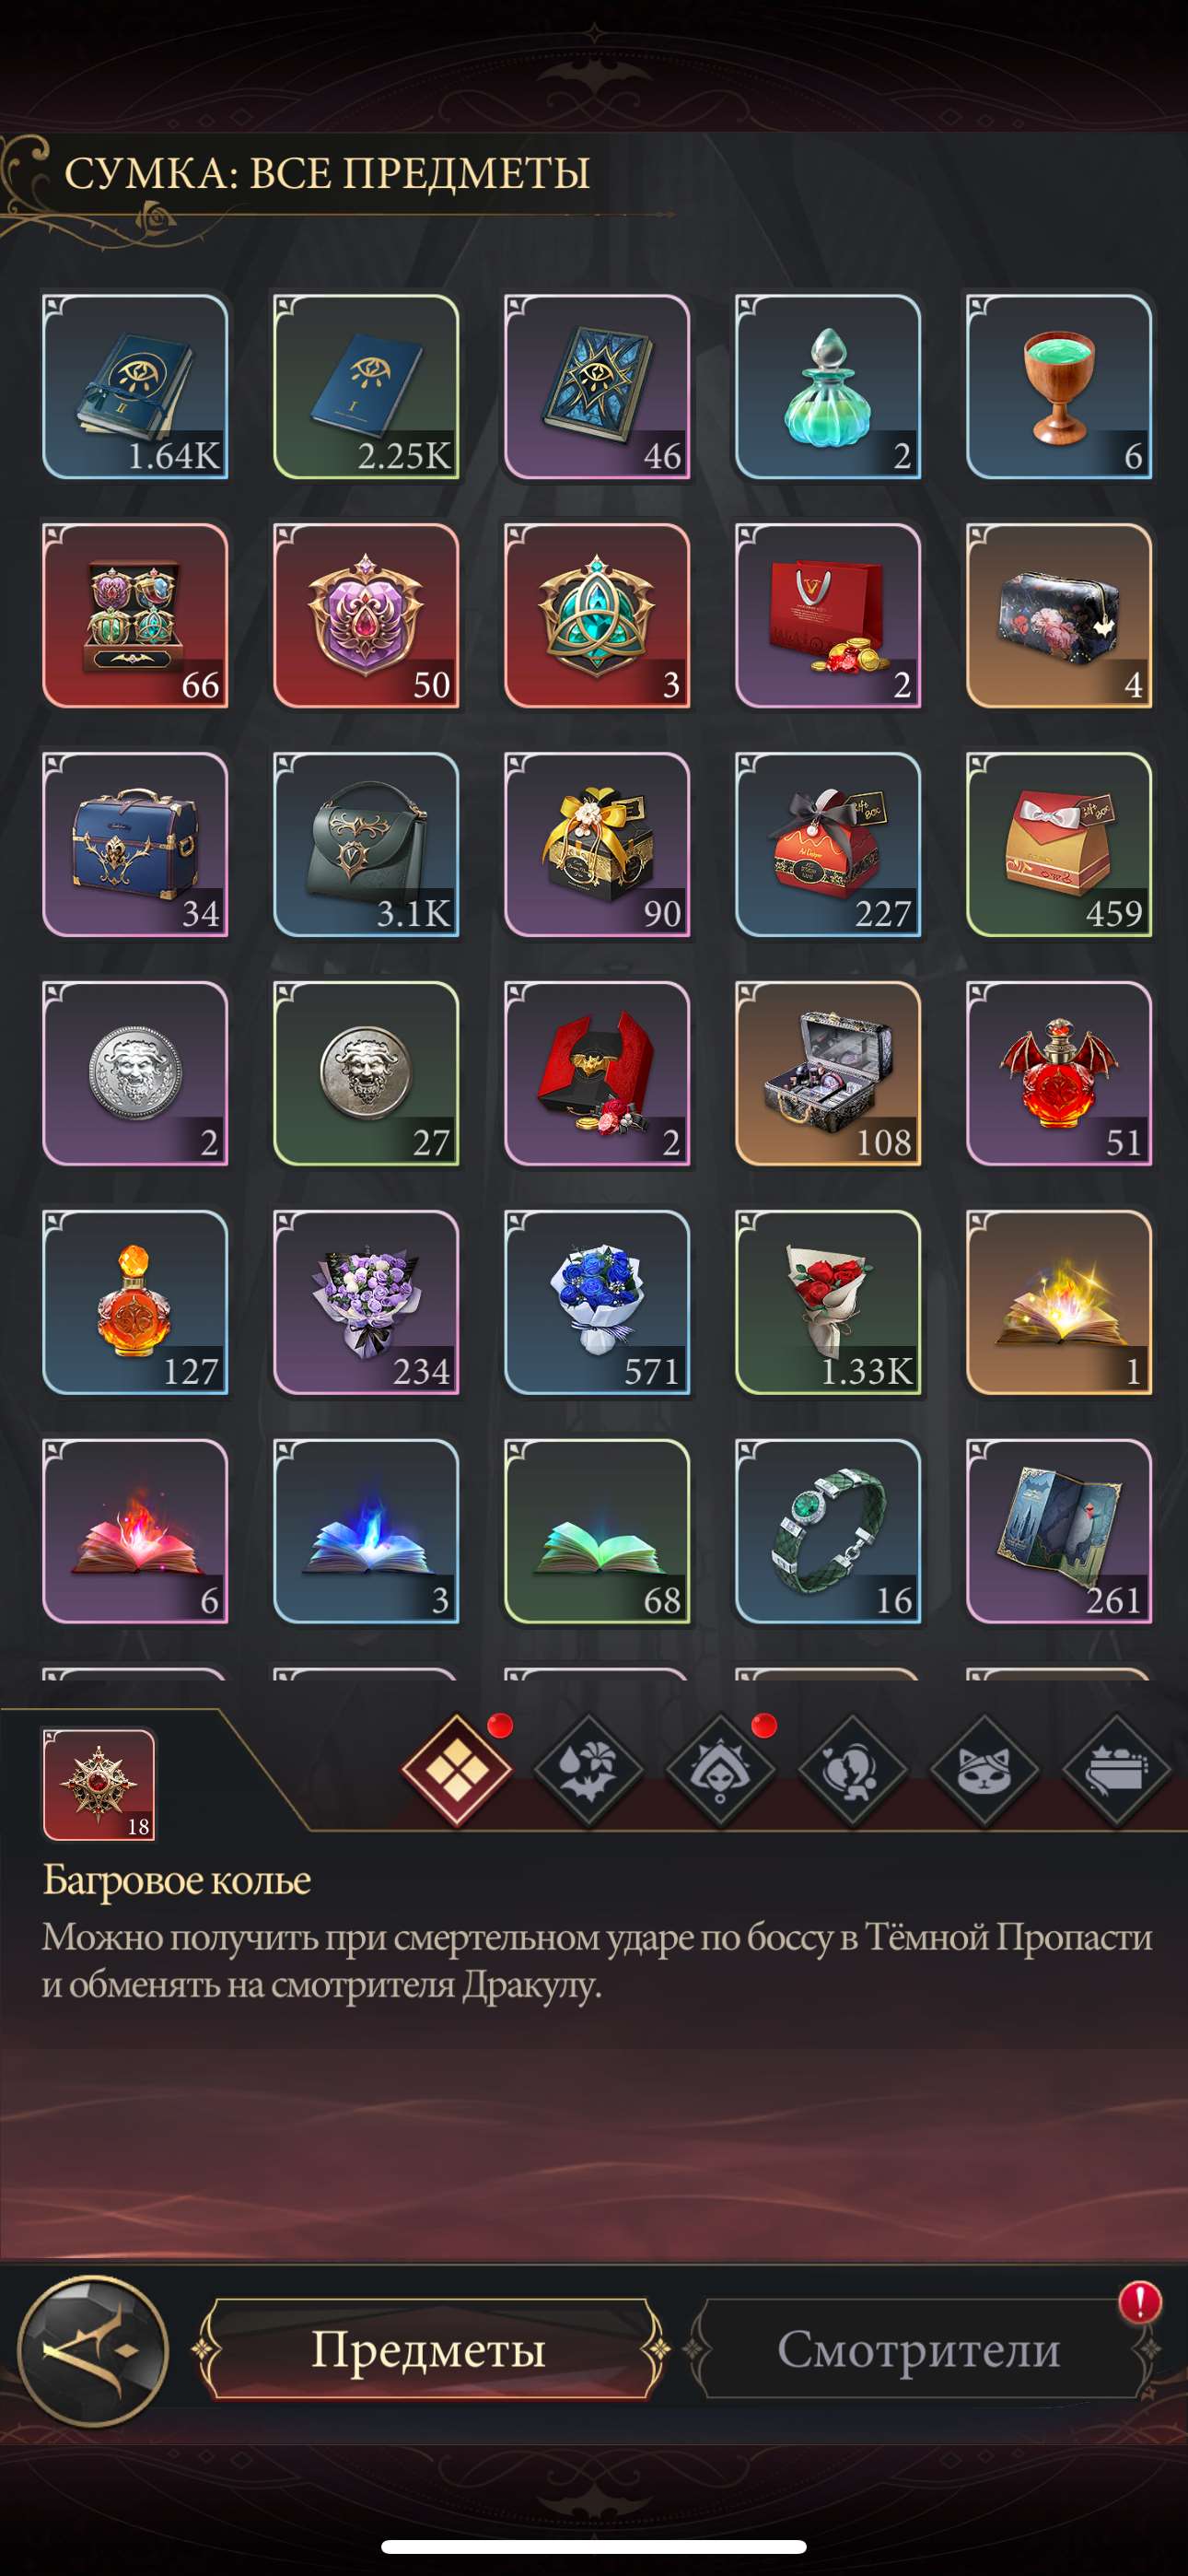Image resolution: width=1188 pixels, height=2576 pixels.
Task: Choose the two-faces profile filter icon
Action: 853,1769
